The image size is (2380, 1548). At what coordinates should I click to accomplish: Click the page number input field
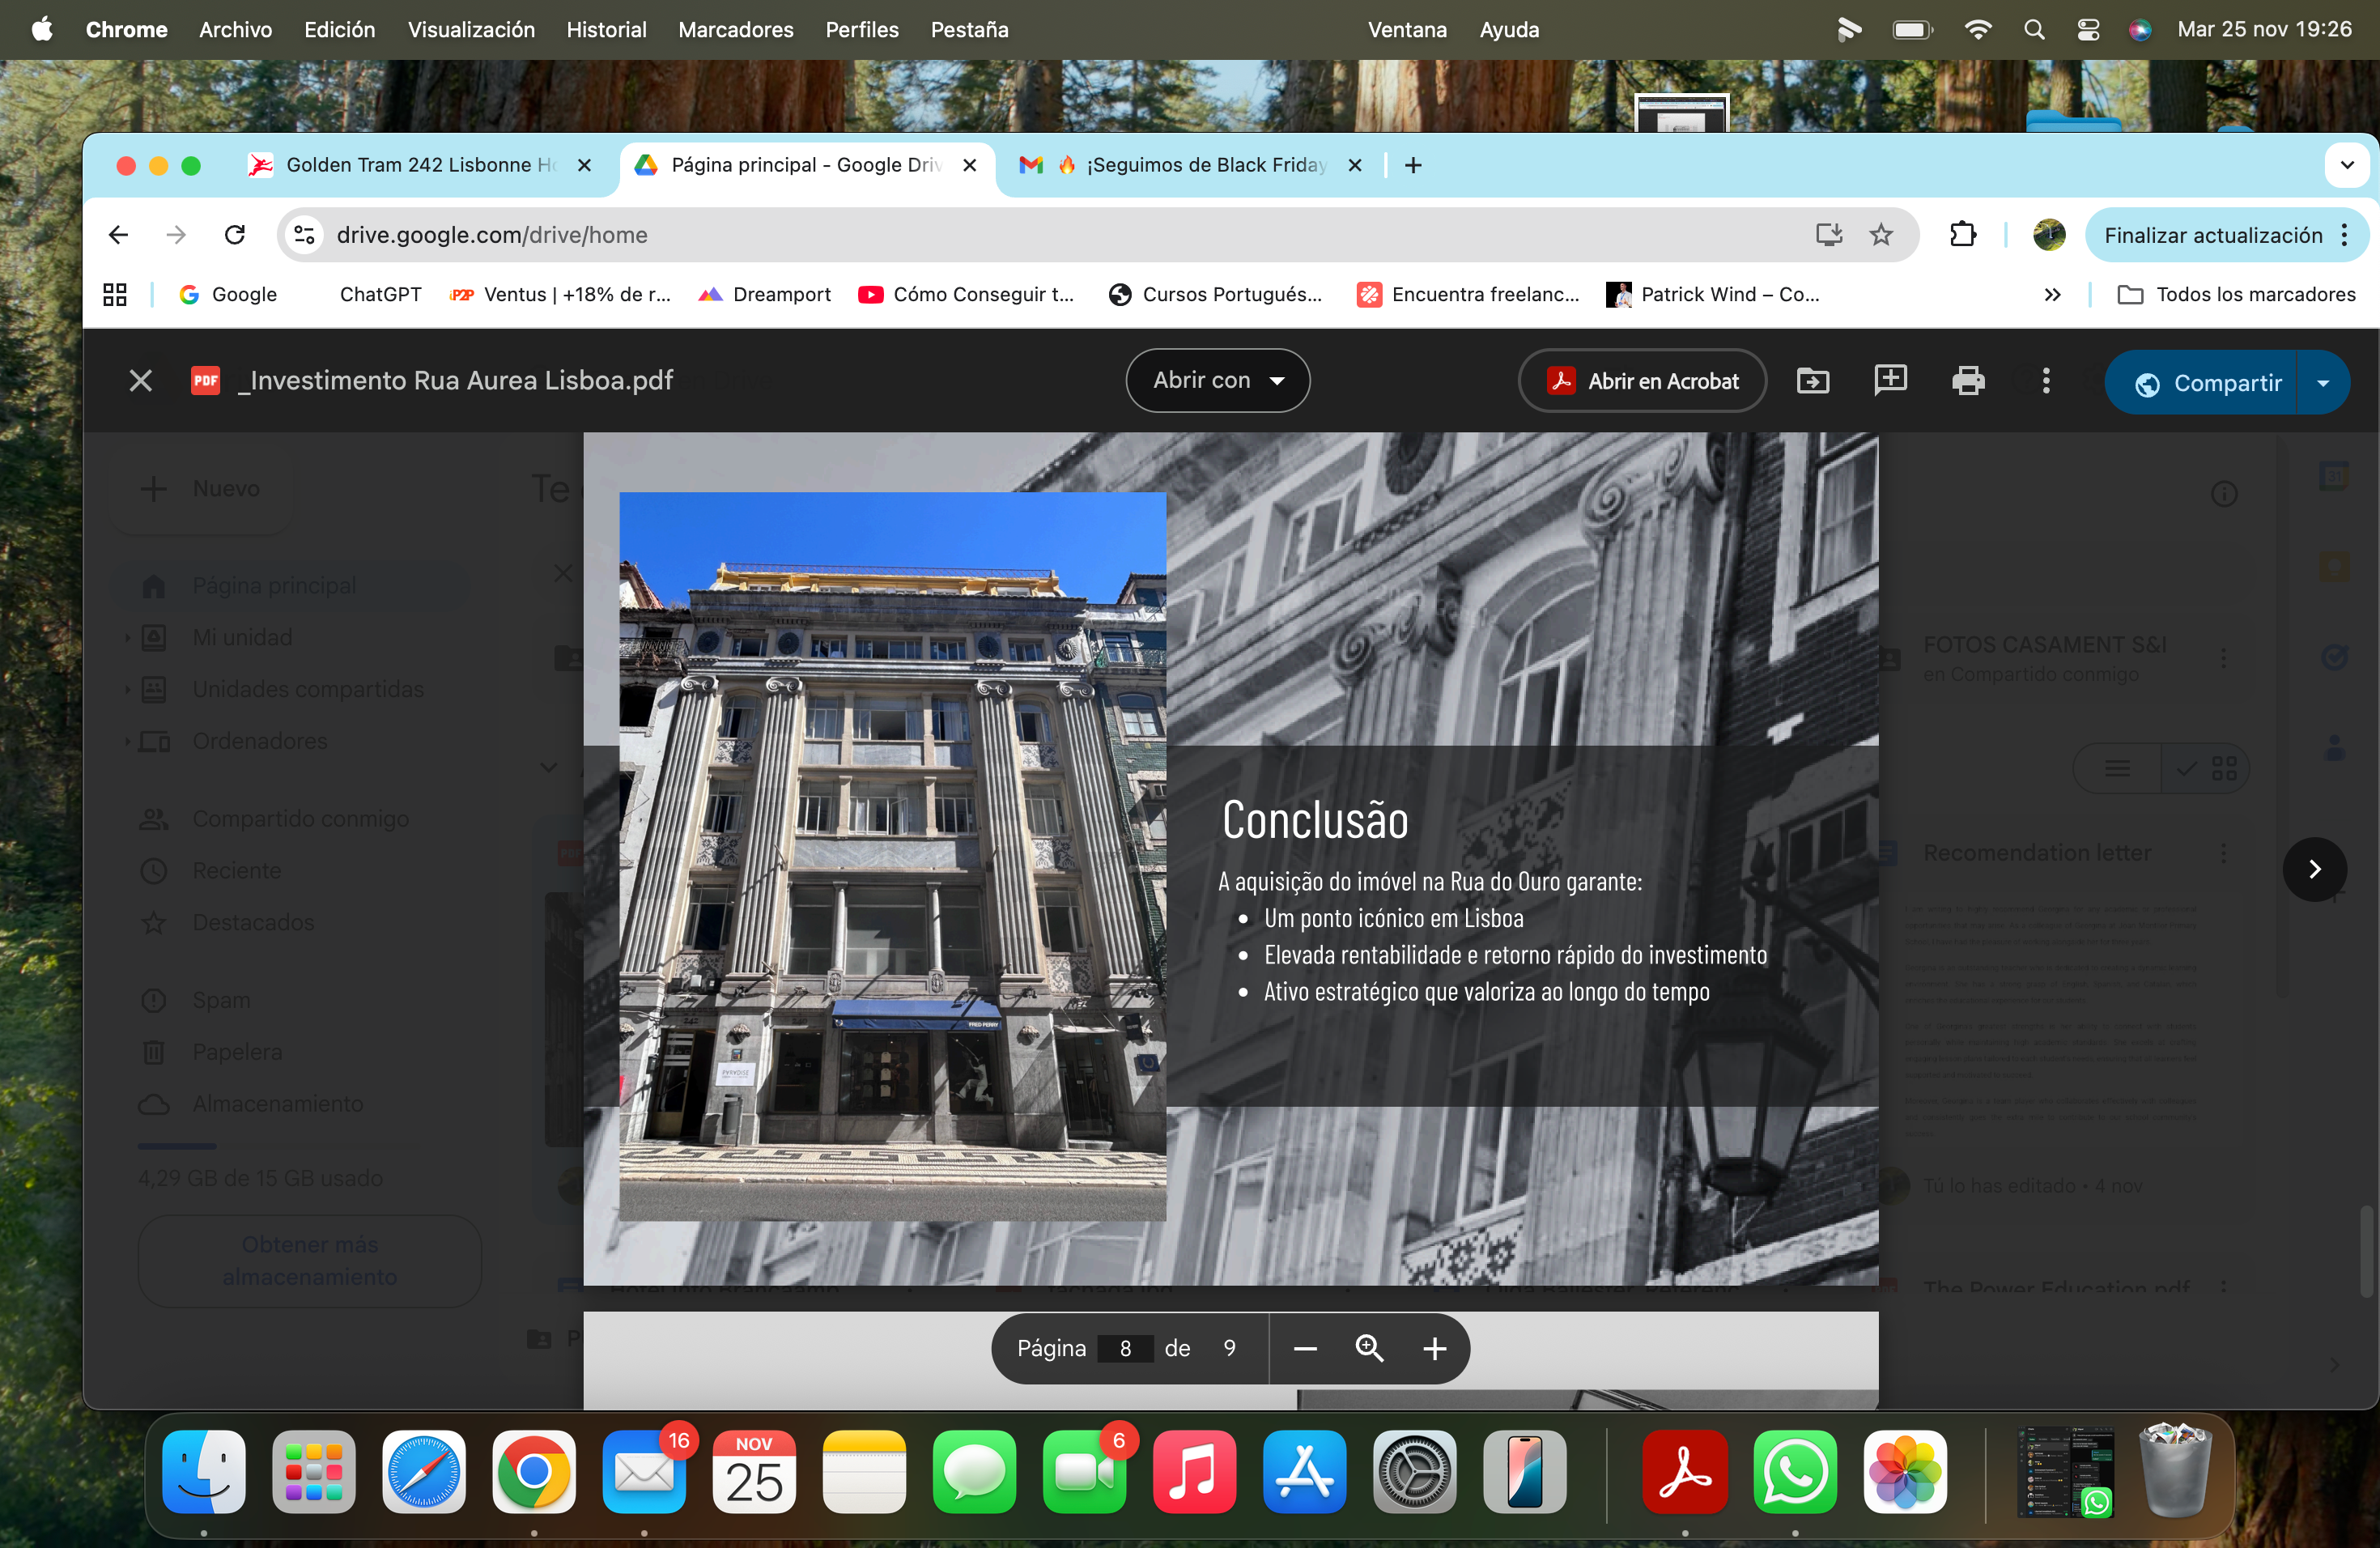pyautogui.click(x=1125, y=1348)
